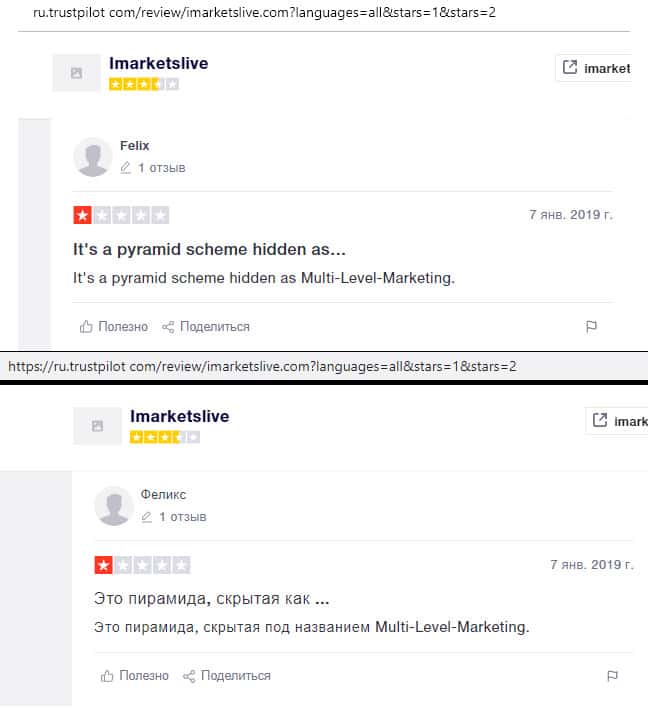Screen dimensions: 648x721
Task: Click Феликс's user avatar icon
Action: coord(114,506)
